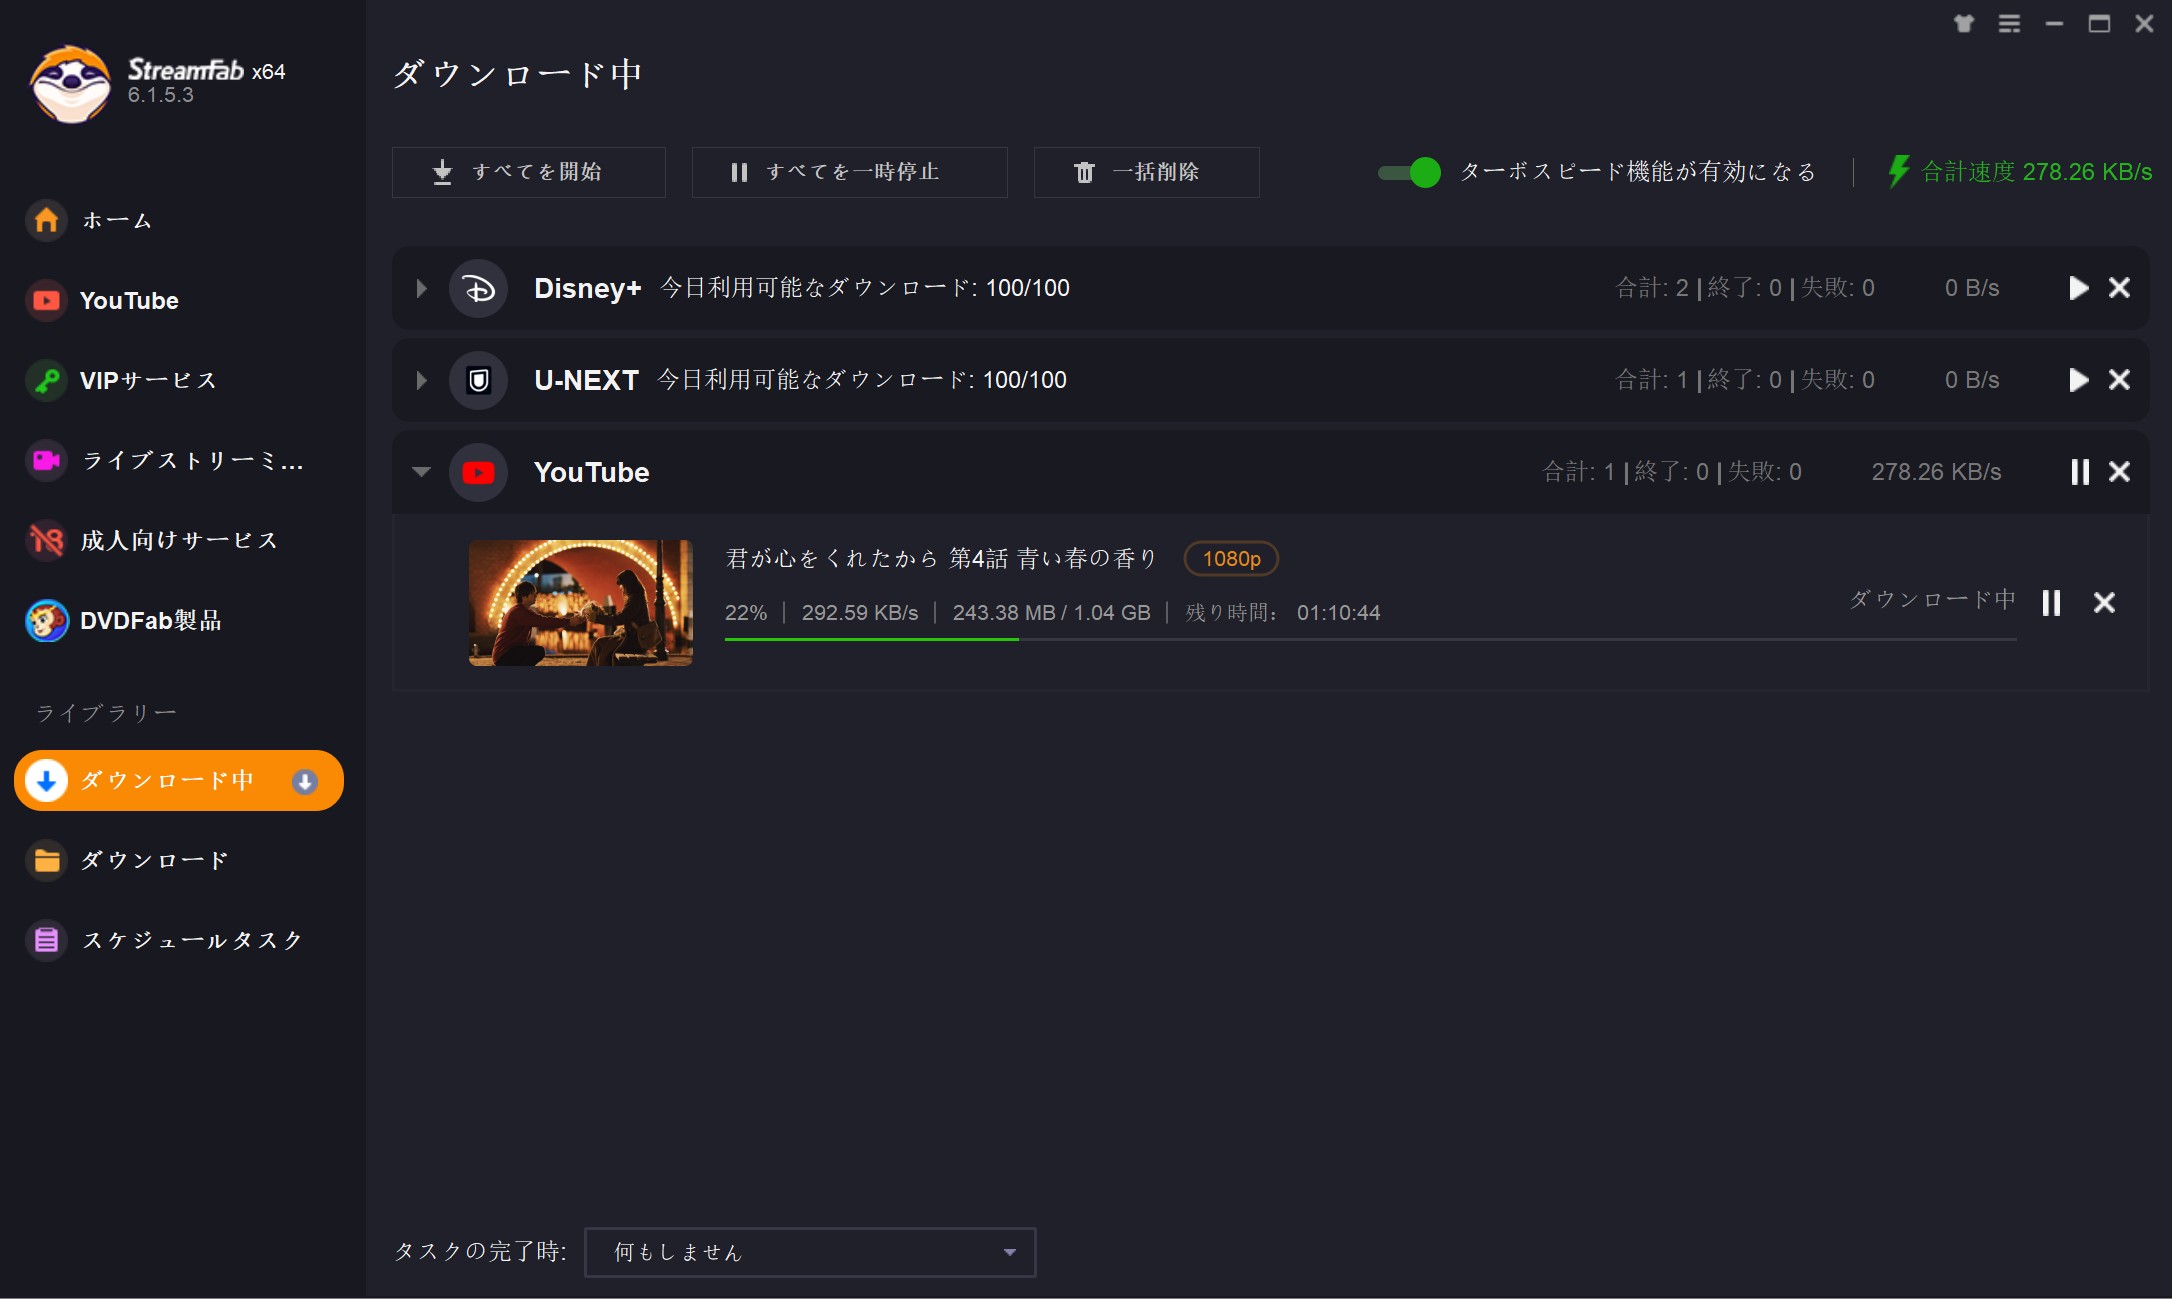Open the skin shirt icon menu
The height and width of the screenshot is (1299, 2172).
pos(1964,24)
